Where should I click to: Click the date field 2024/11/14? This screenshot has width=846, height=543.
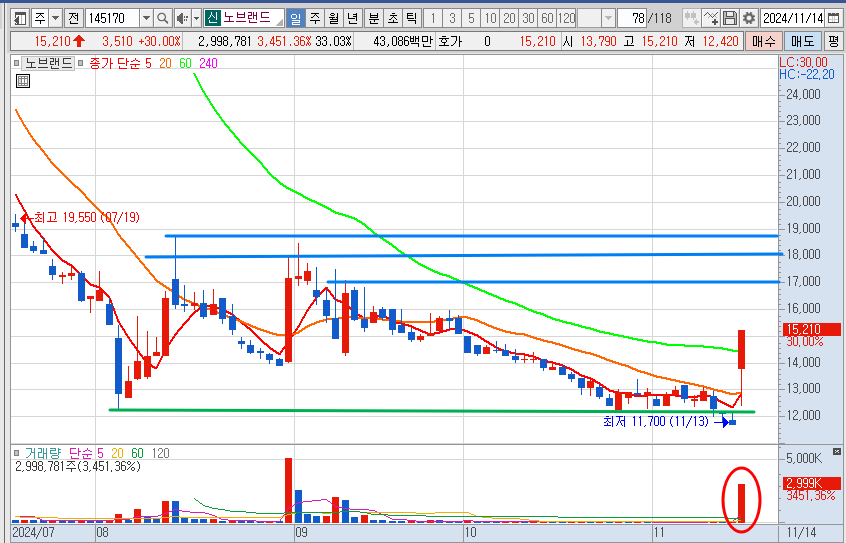pos(793,18)
